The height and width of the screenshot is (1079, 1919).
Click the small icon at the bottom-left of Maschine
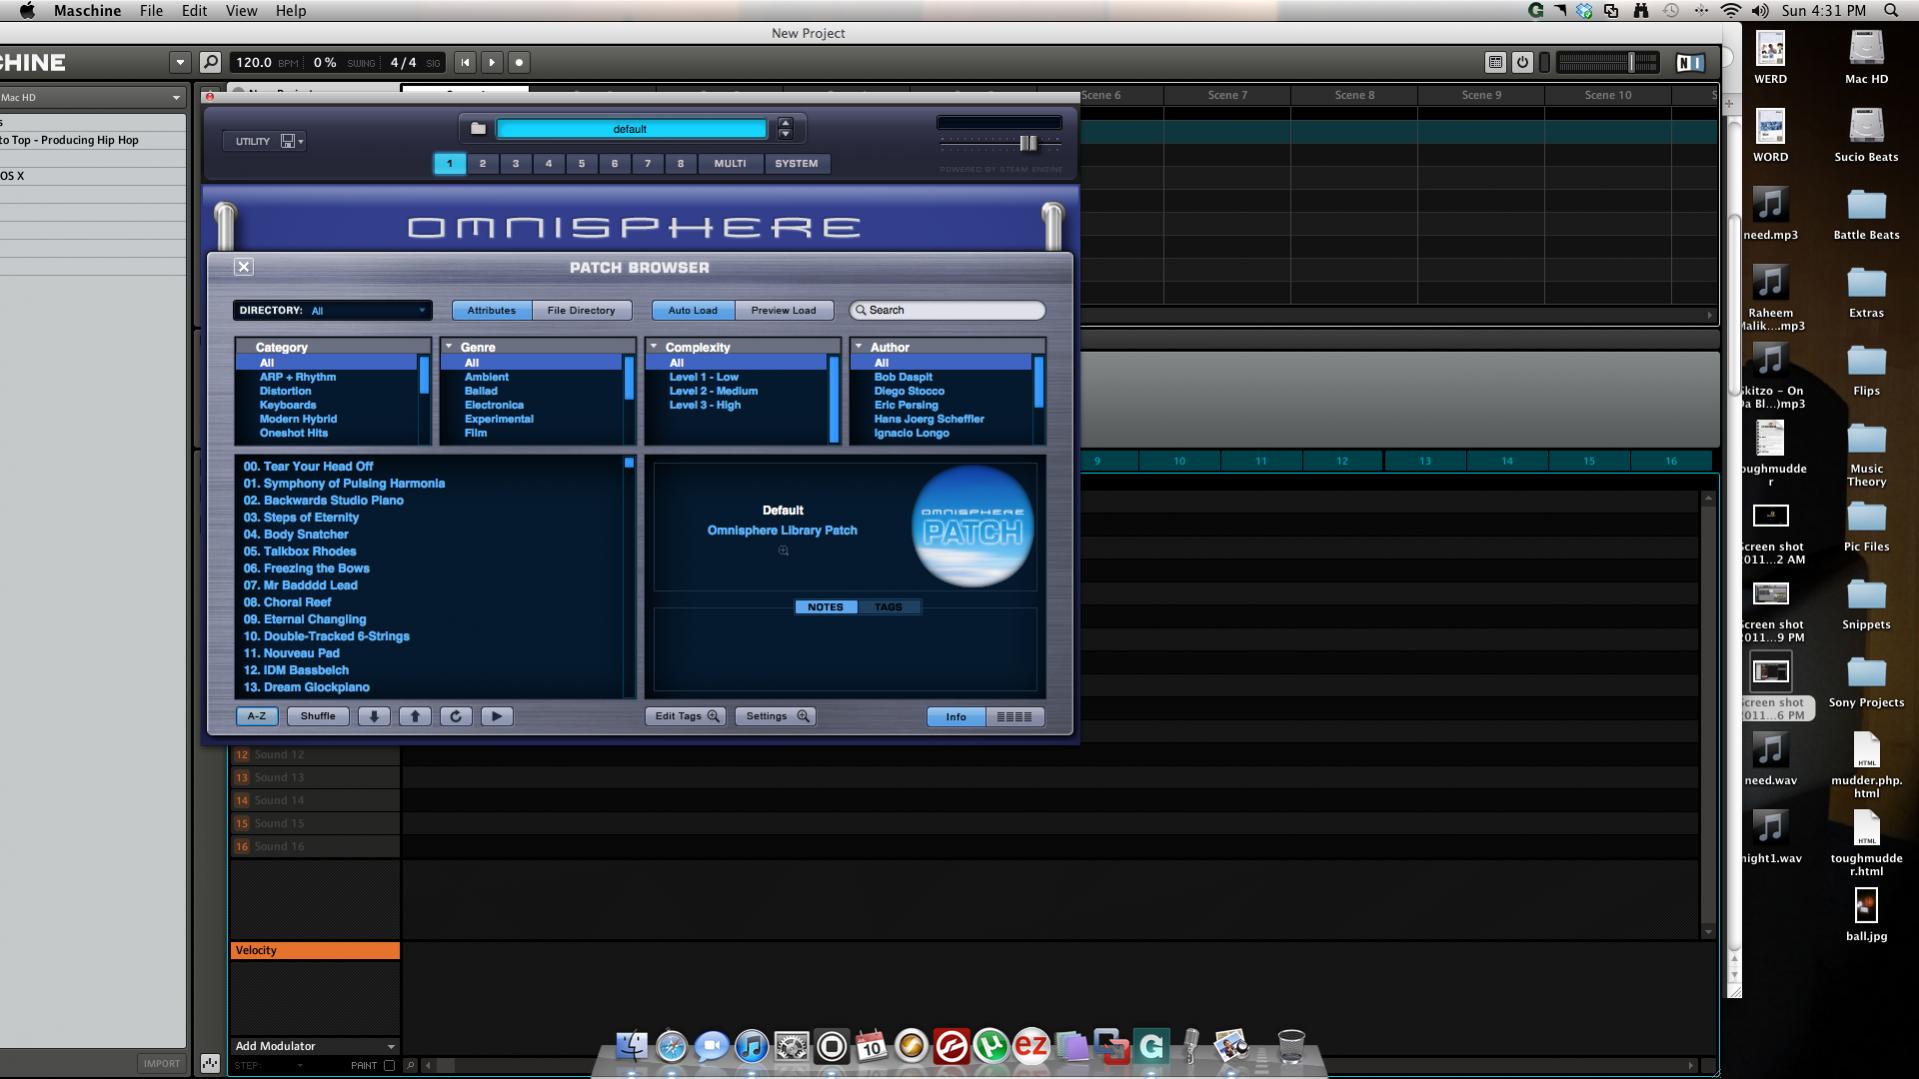coord(210,1064)
